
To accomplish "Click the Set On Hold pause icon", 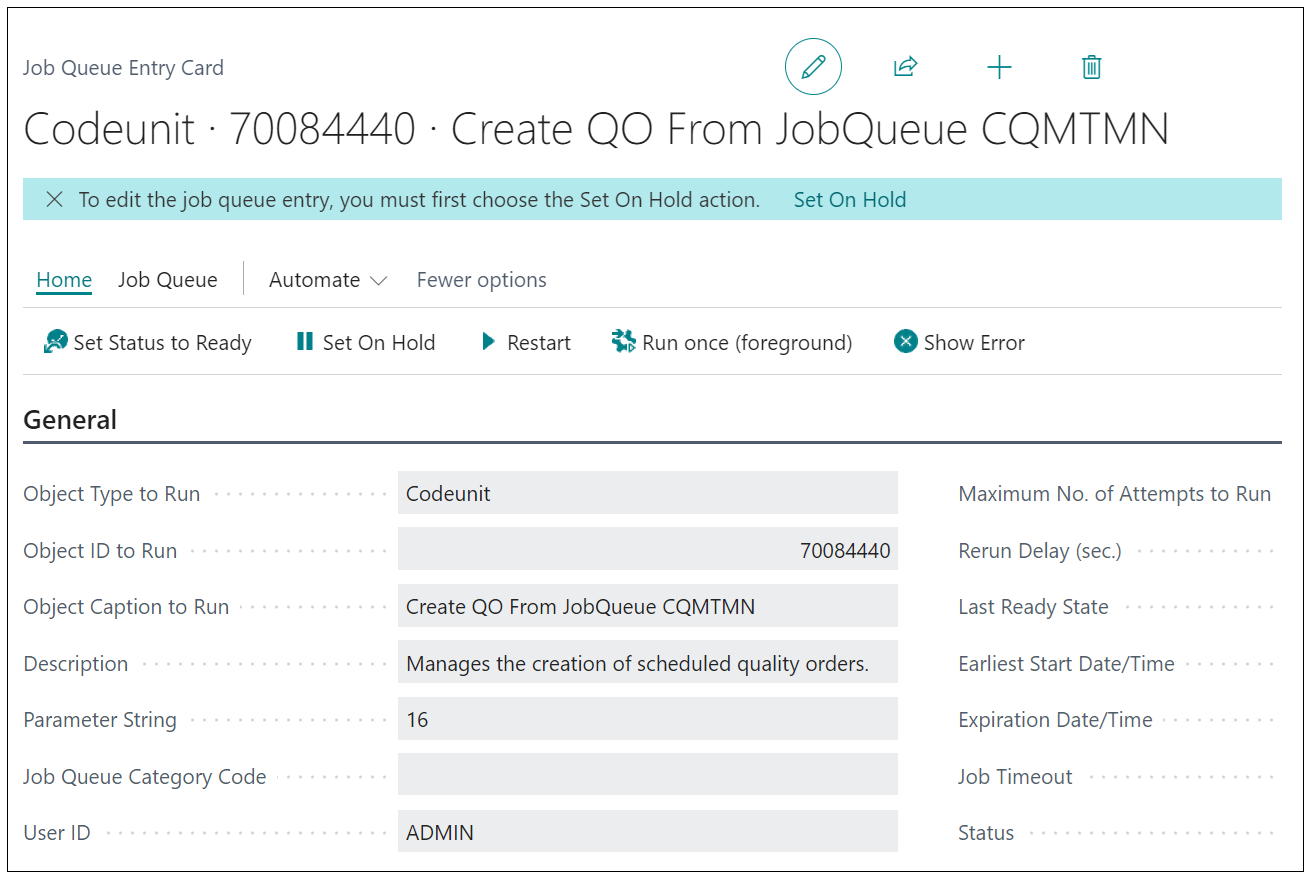I will 304,341.
